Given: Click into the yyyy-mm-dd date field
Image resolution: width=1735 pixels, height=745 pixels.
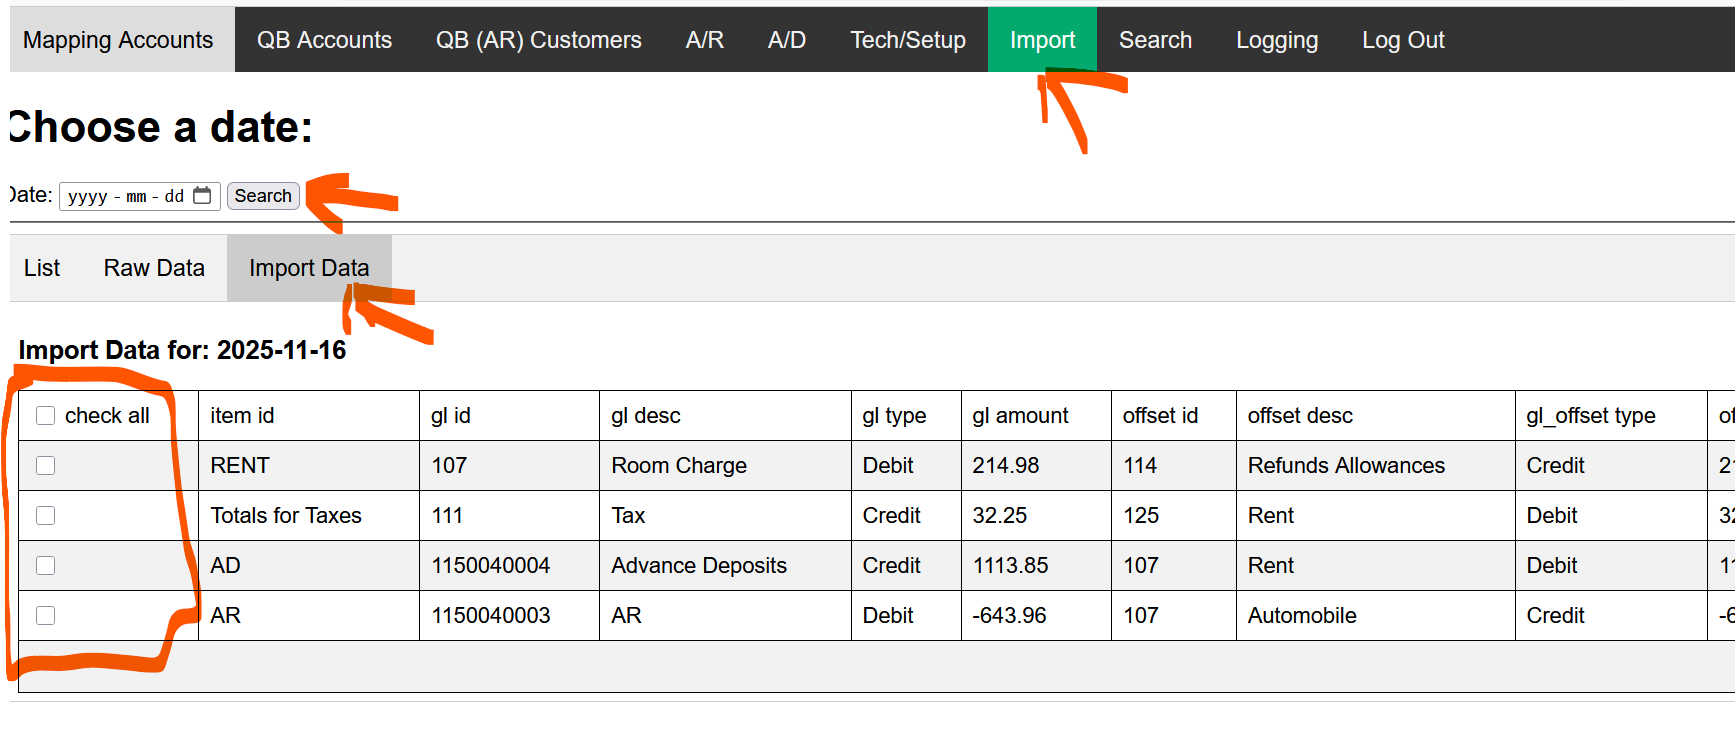Looking at the screenshot, I should [125, 196].
